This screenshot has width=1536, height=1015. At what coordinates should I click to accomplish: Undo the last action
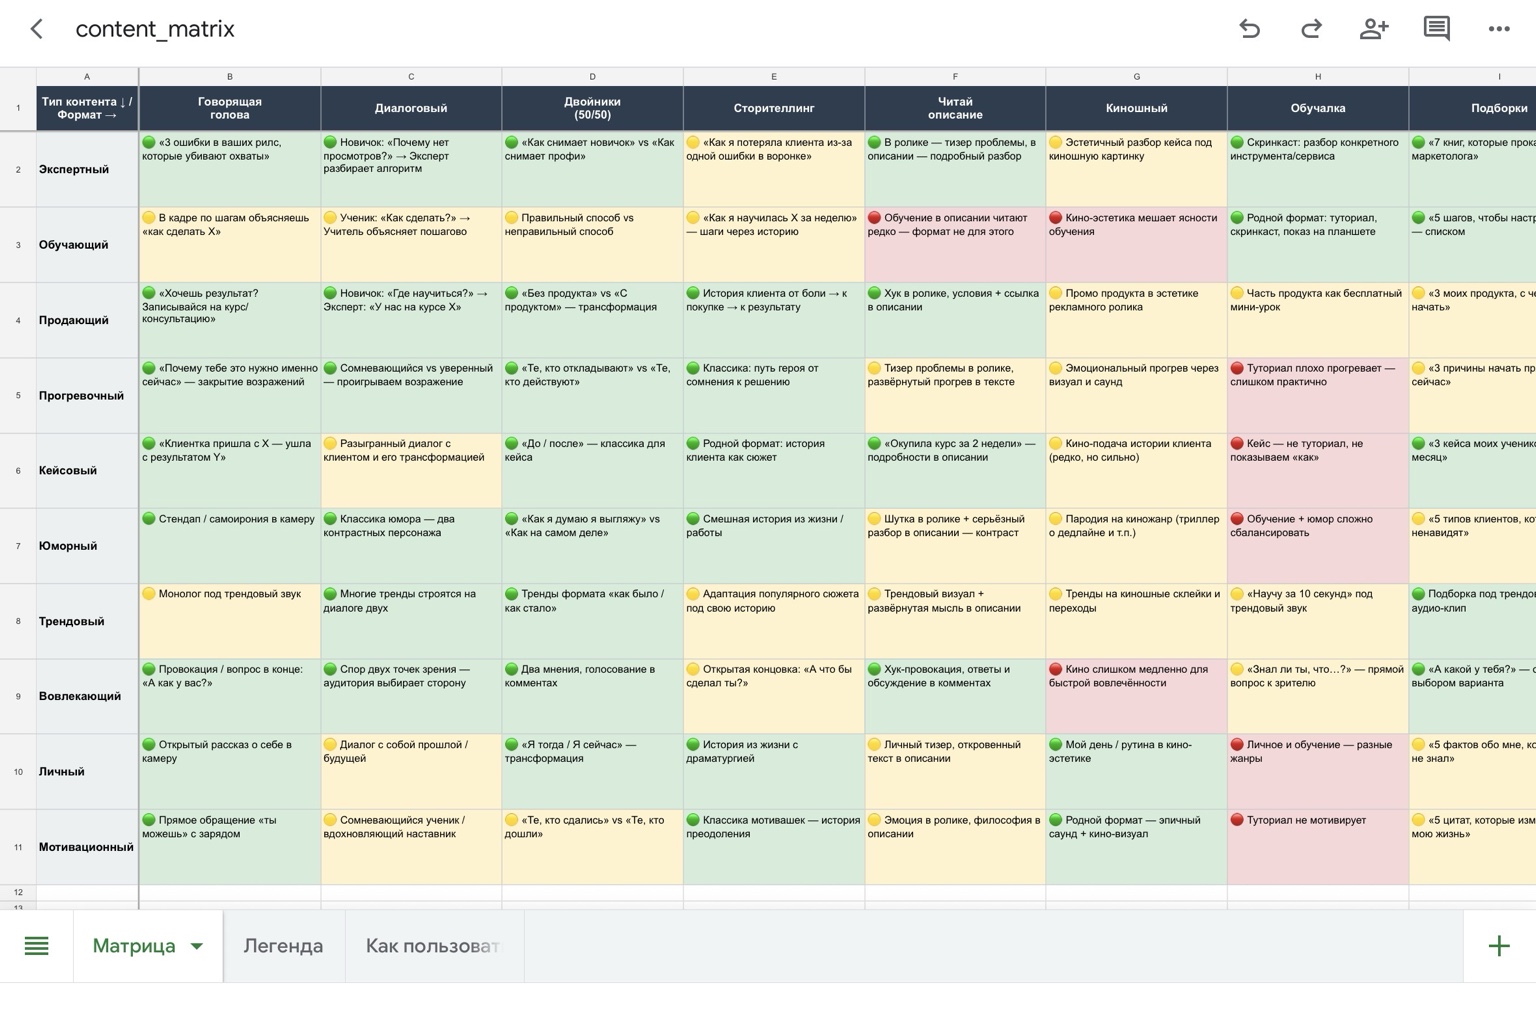pos(1250,29)
